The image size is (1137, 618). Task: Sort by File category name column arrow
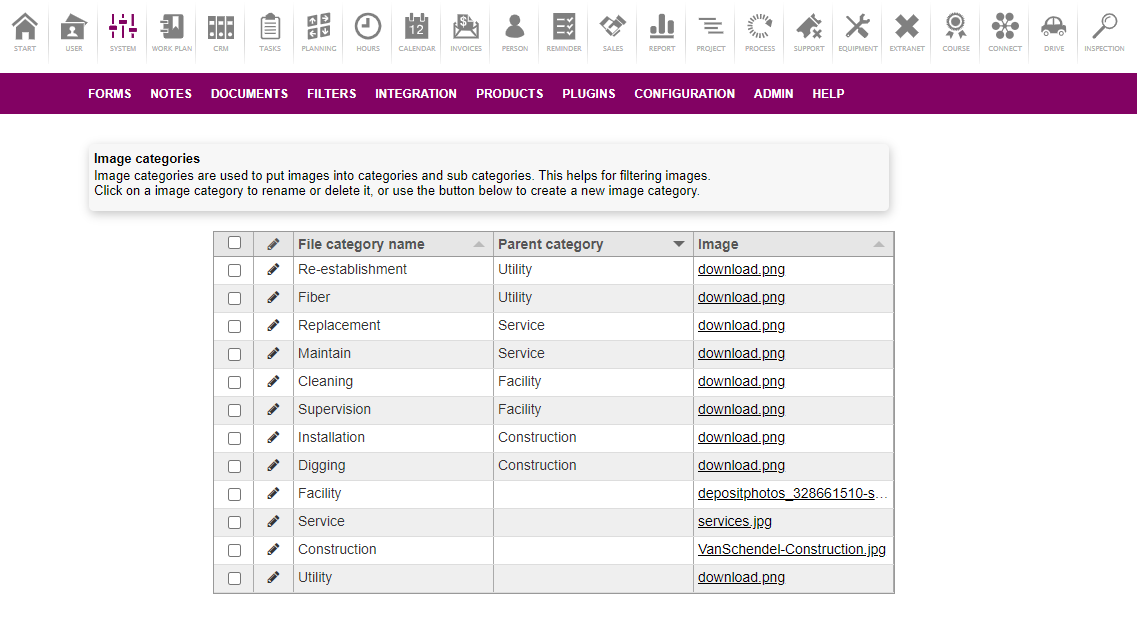coord(479,244)
